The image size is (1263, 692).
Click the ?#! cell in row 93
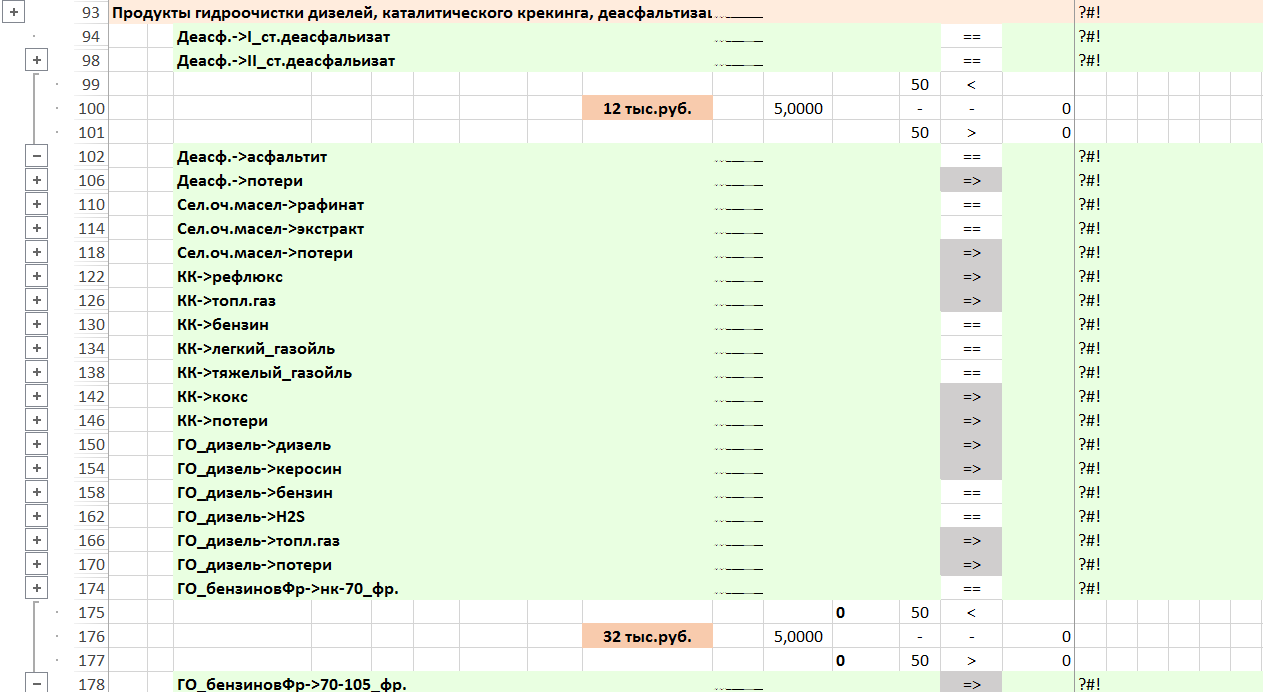tap(1090, 13)
